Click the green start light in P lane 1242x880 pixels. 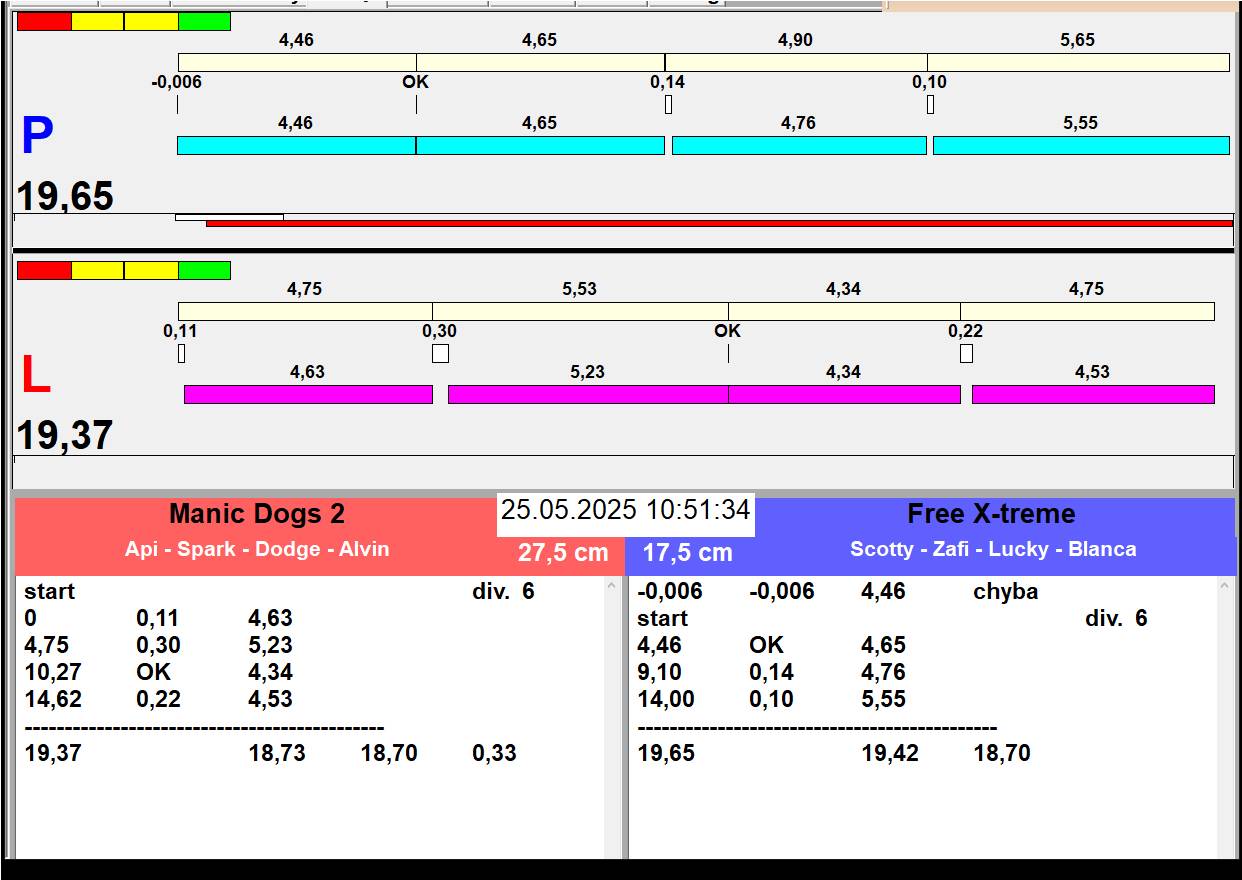click(204, 21)
